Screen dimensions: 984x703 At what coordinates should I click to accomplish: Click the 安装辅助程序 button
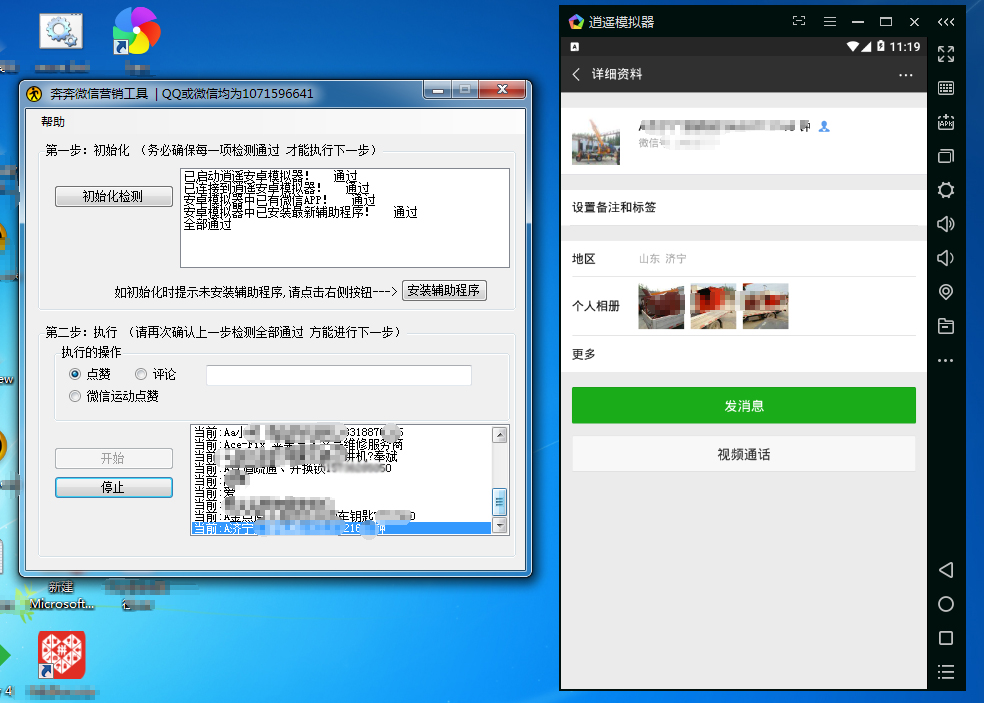[x=444, y=291]
